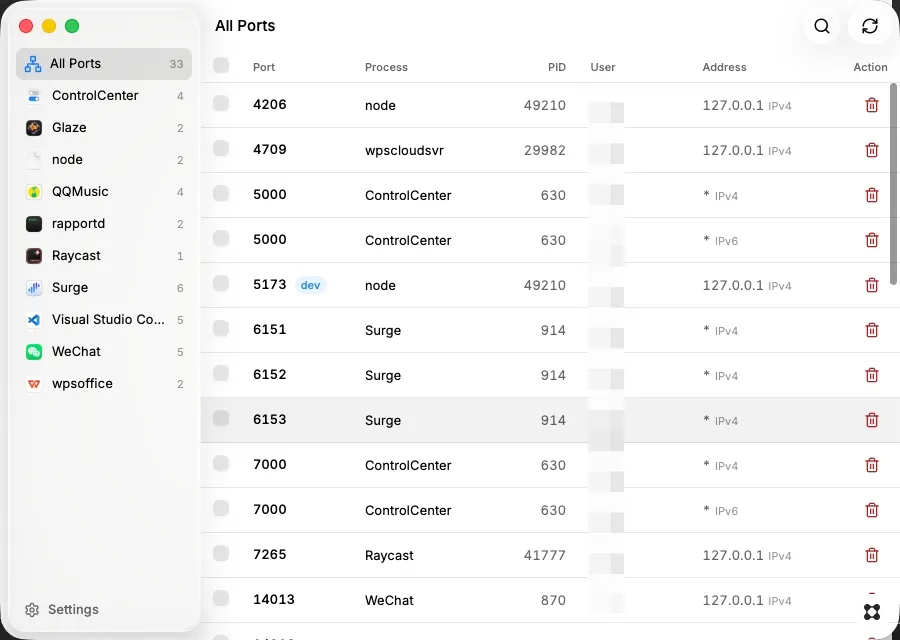Click the WeChat process in table
900x640 pixels.
pyautogui.click(x=389, y=600)
